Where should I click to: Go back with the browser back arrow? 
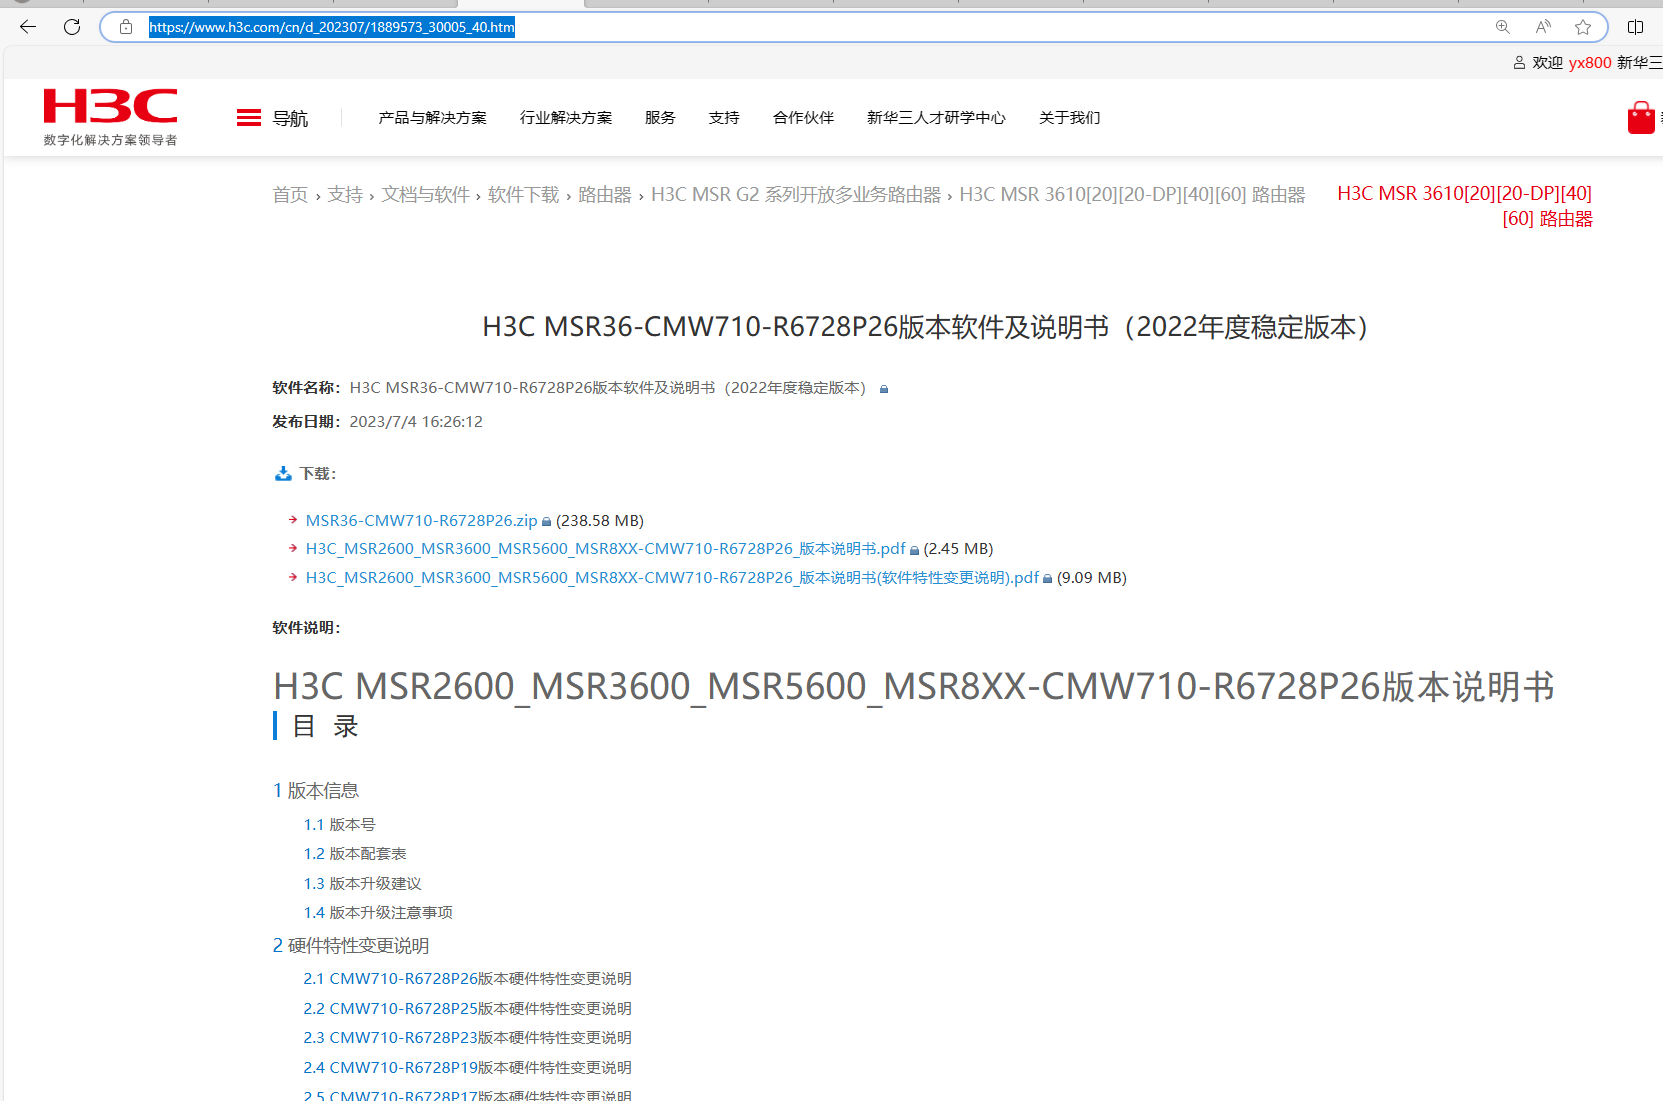pos(28,27)
